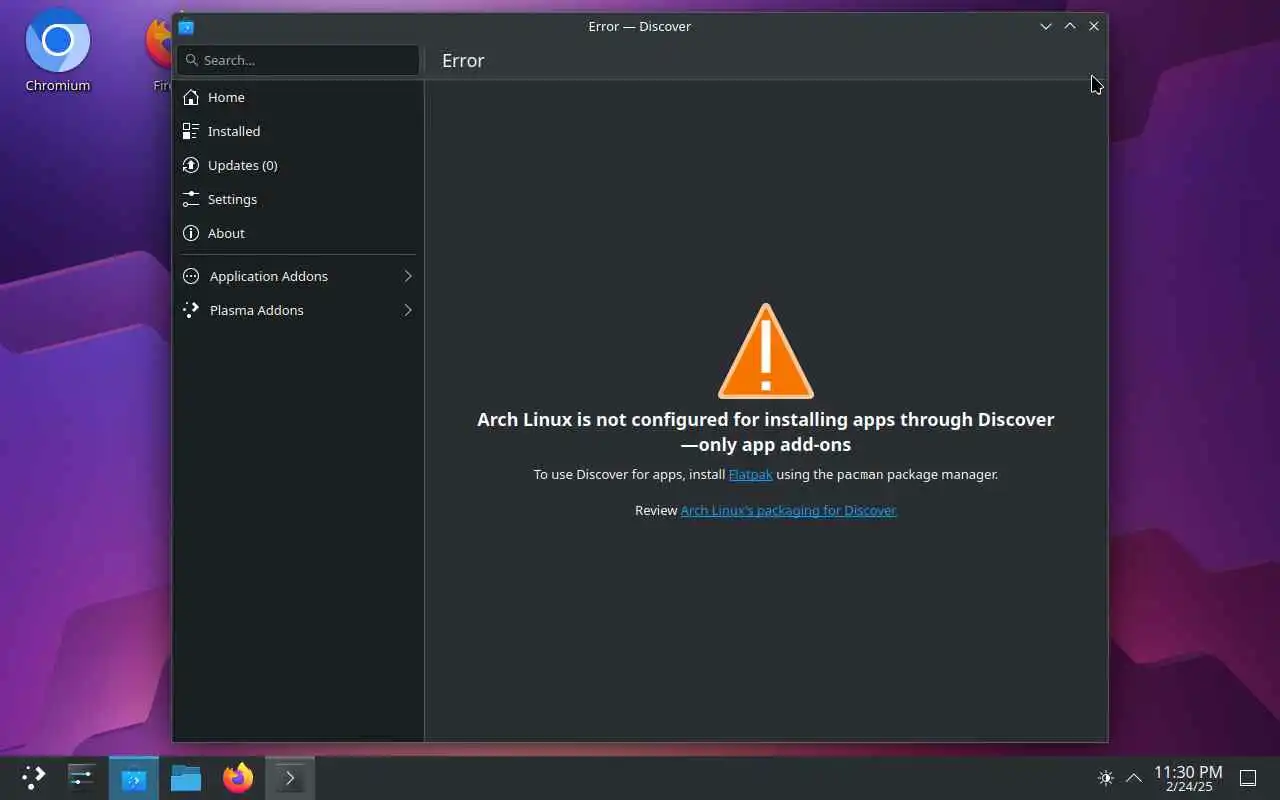Click the 'Arch Linux is not configured' message
This screenshot has width=1280, height=800.
[766, 432]
